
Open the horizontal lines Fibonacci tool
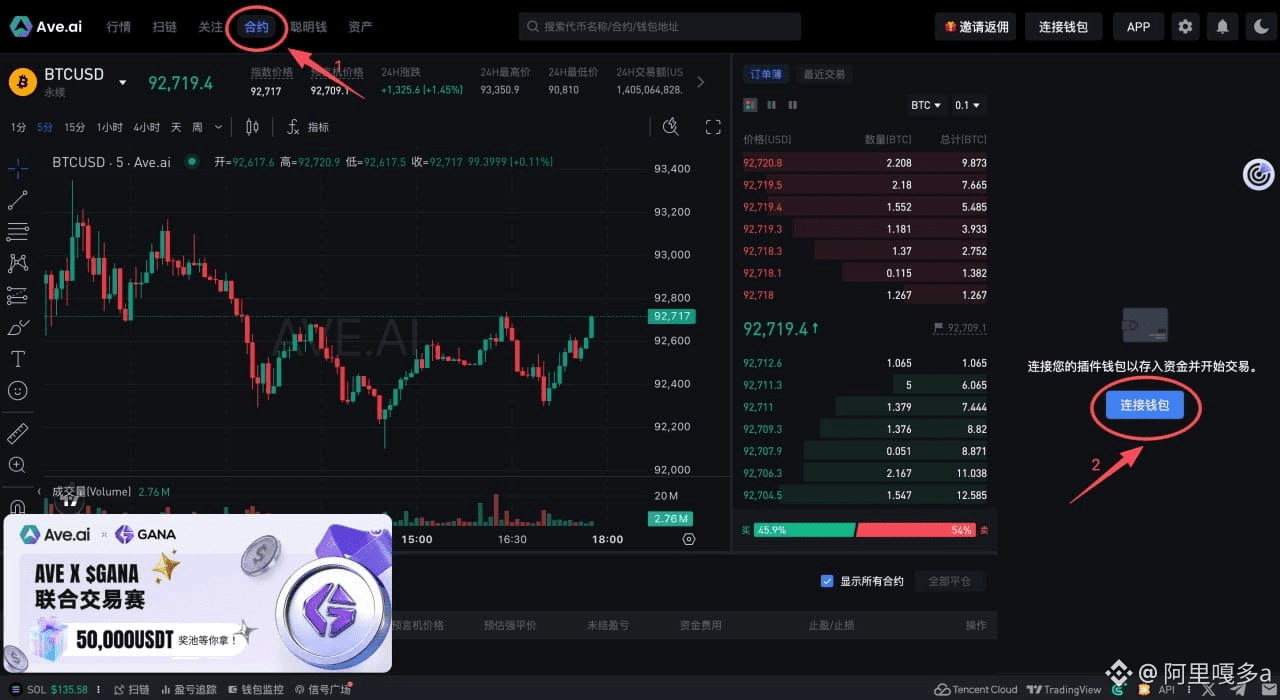tap(17, 232)
